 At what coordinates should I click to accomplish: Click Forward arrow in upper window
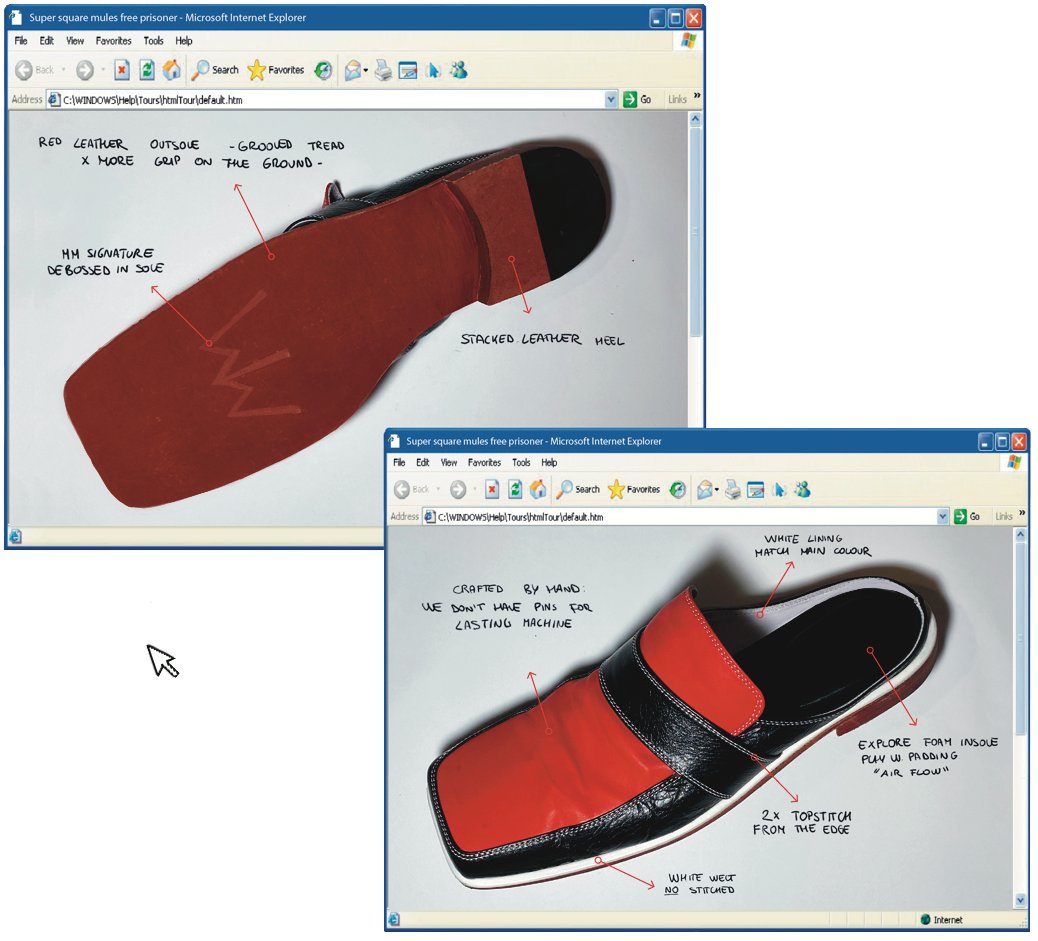click(85, 70)
